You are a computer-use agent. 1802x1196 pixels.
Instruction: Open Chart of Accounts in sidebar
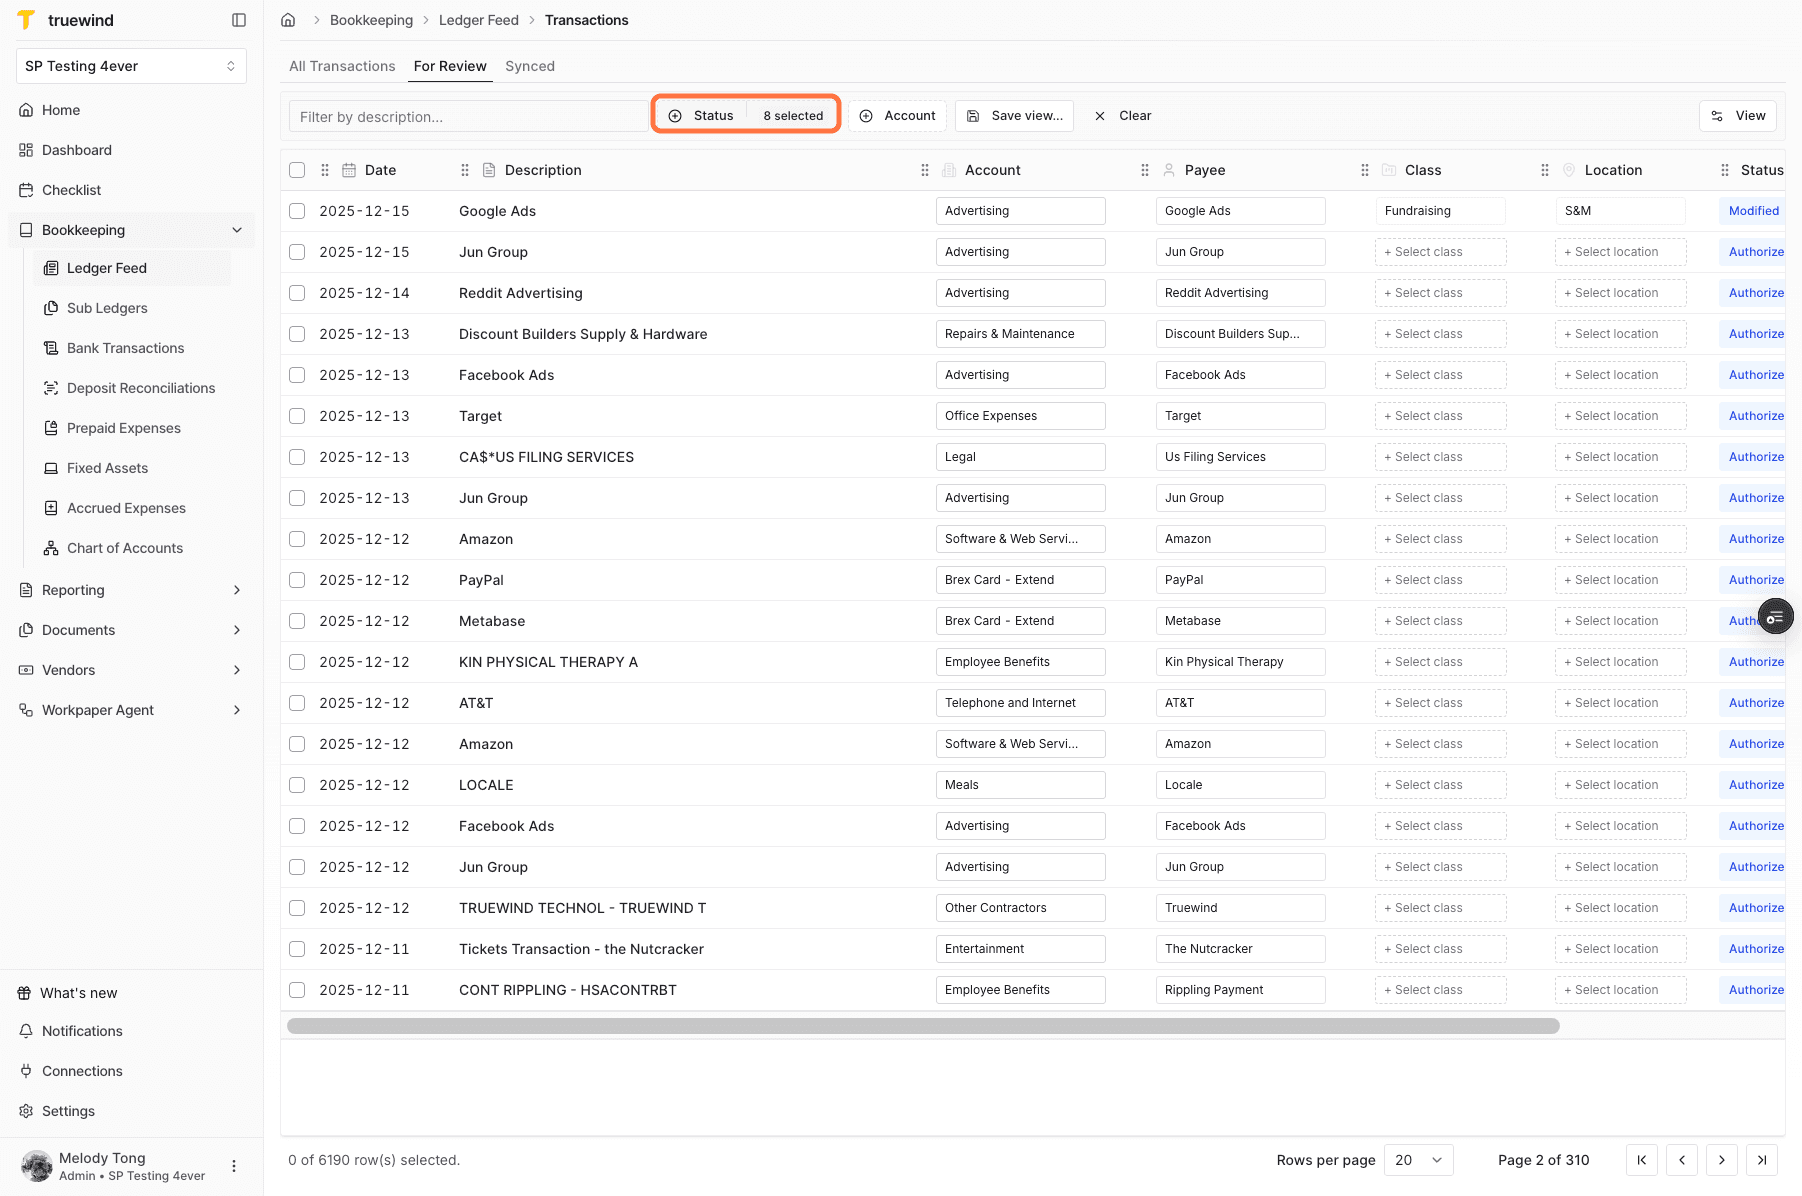click(132, 548)
